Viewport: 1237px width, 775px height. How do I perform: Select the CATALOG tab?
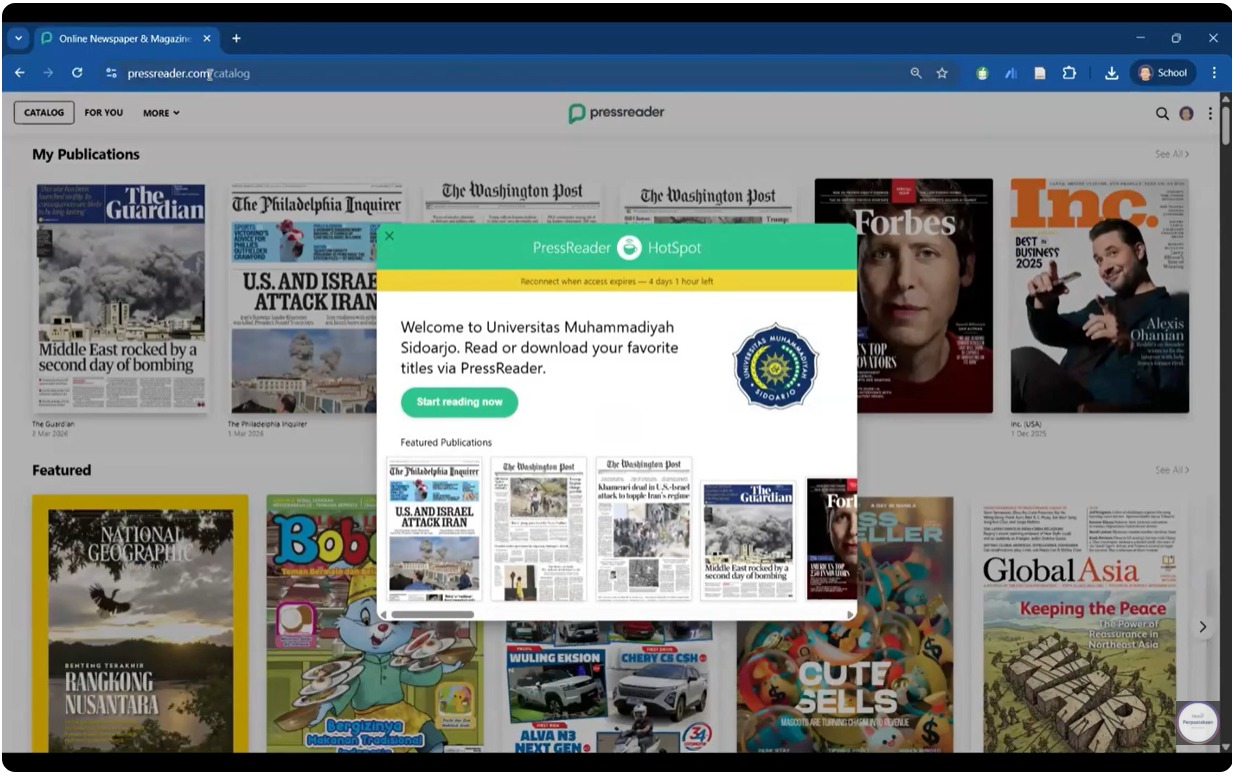pyautogui.click(x=44, y=113)
